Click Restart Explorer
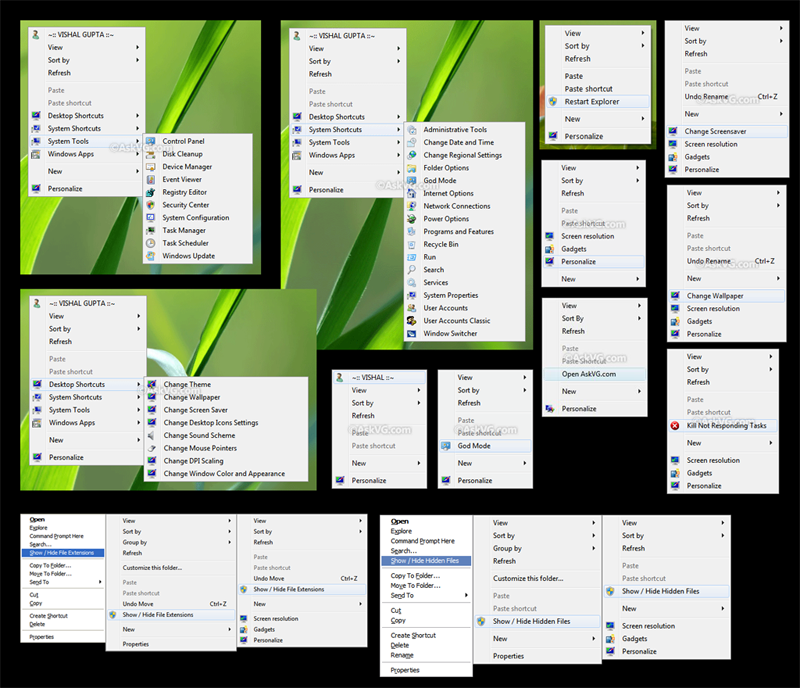The image size is (800, 688). coord(592,101)
